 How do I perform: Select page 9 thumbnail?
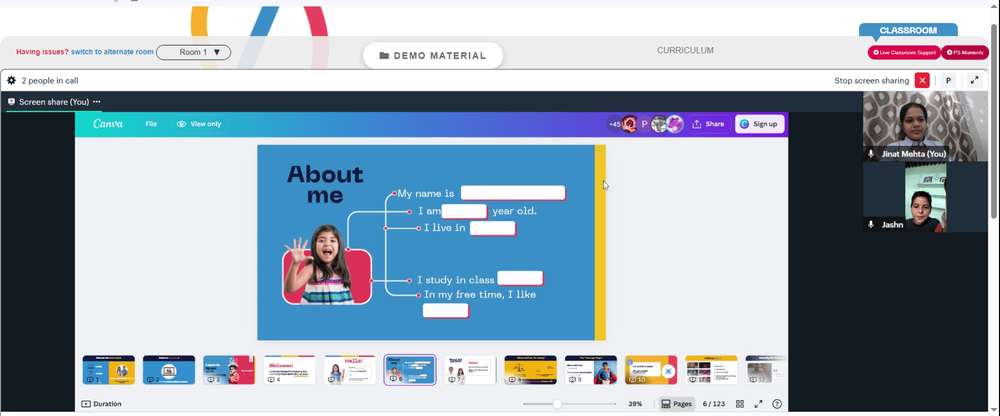click(x=591, y=370)
